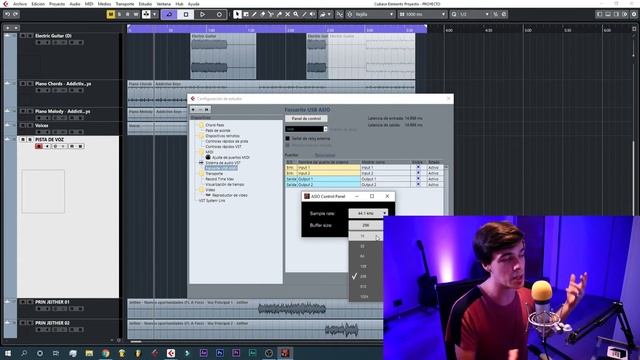The height and width of the screenshot is (360, 640).
Task: Click the undo arrow in toolbar
Action: (x=7, y=14)
